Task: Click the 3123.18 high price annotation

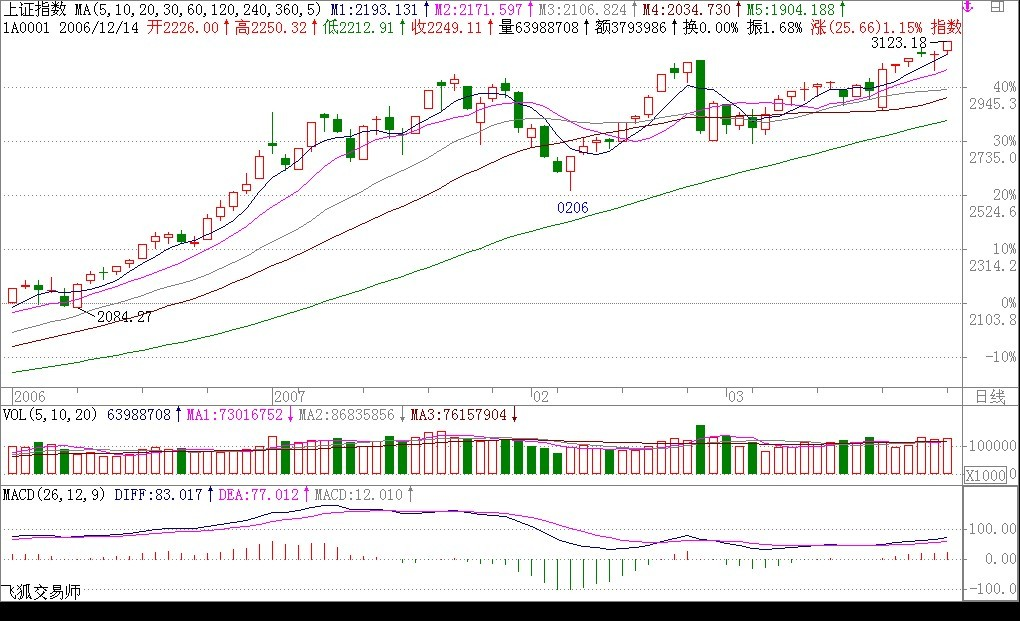Action: (x=898, y=43)
